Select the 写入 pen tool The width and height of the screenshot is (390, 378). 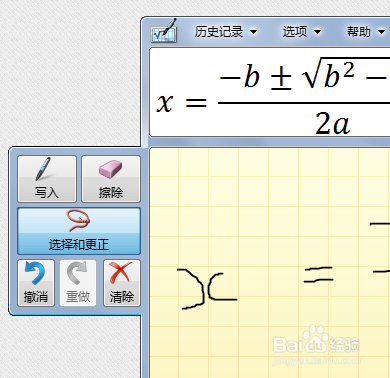pos(47,179)
